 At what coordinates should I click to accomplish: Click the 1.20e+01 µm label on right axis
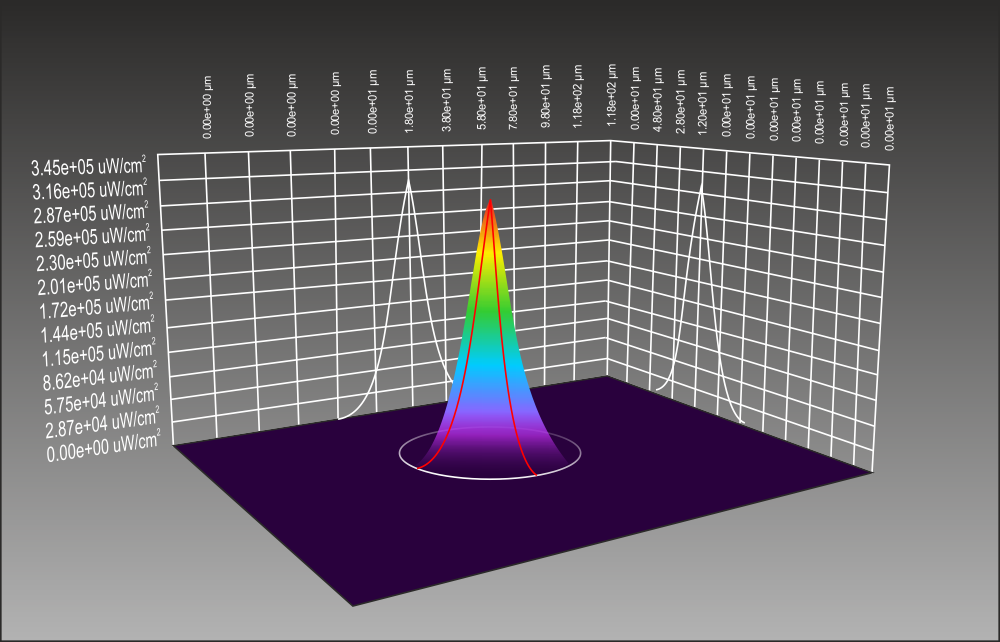[x=703, y=101]
